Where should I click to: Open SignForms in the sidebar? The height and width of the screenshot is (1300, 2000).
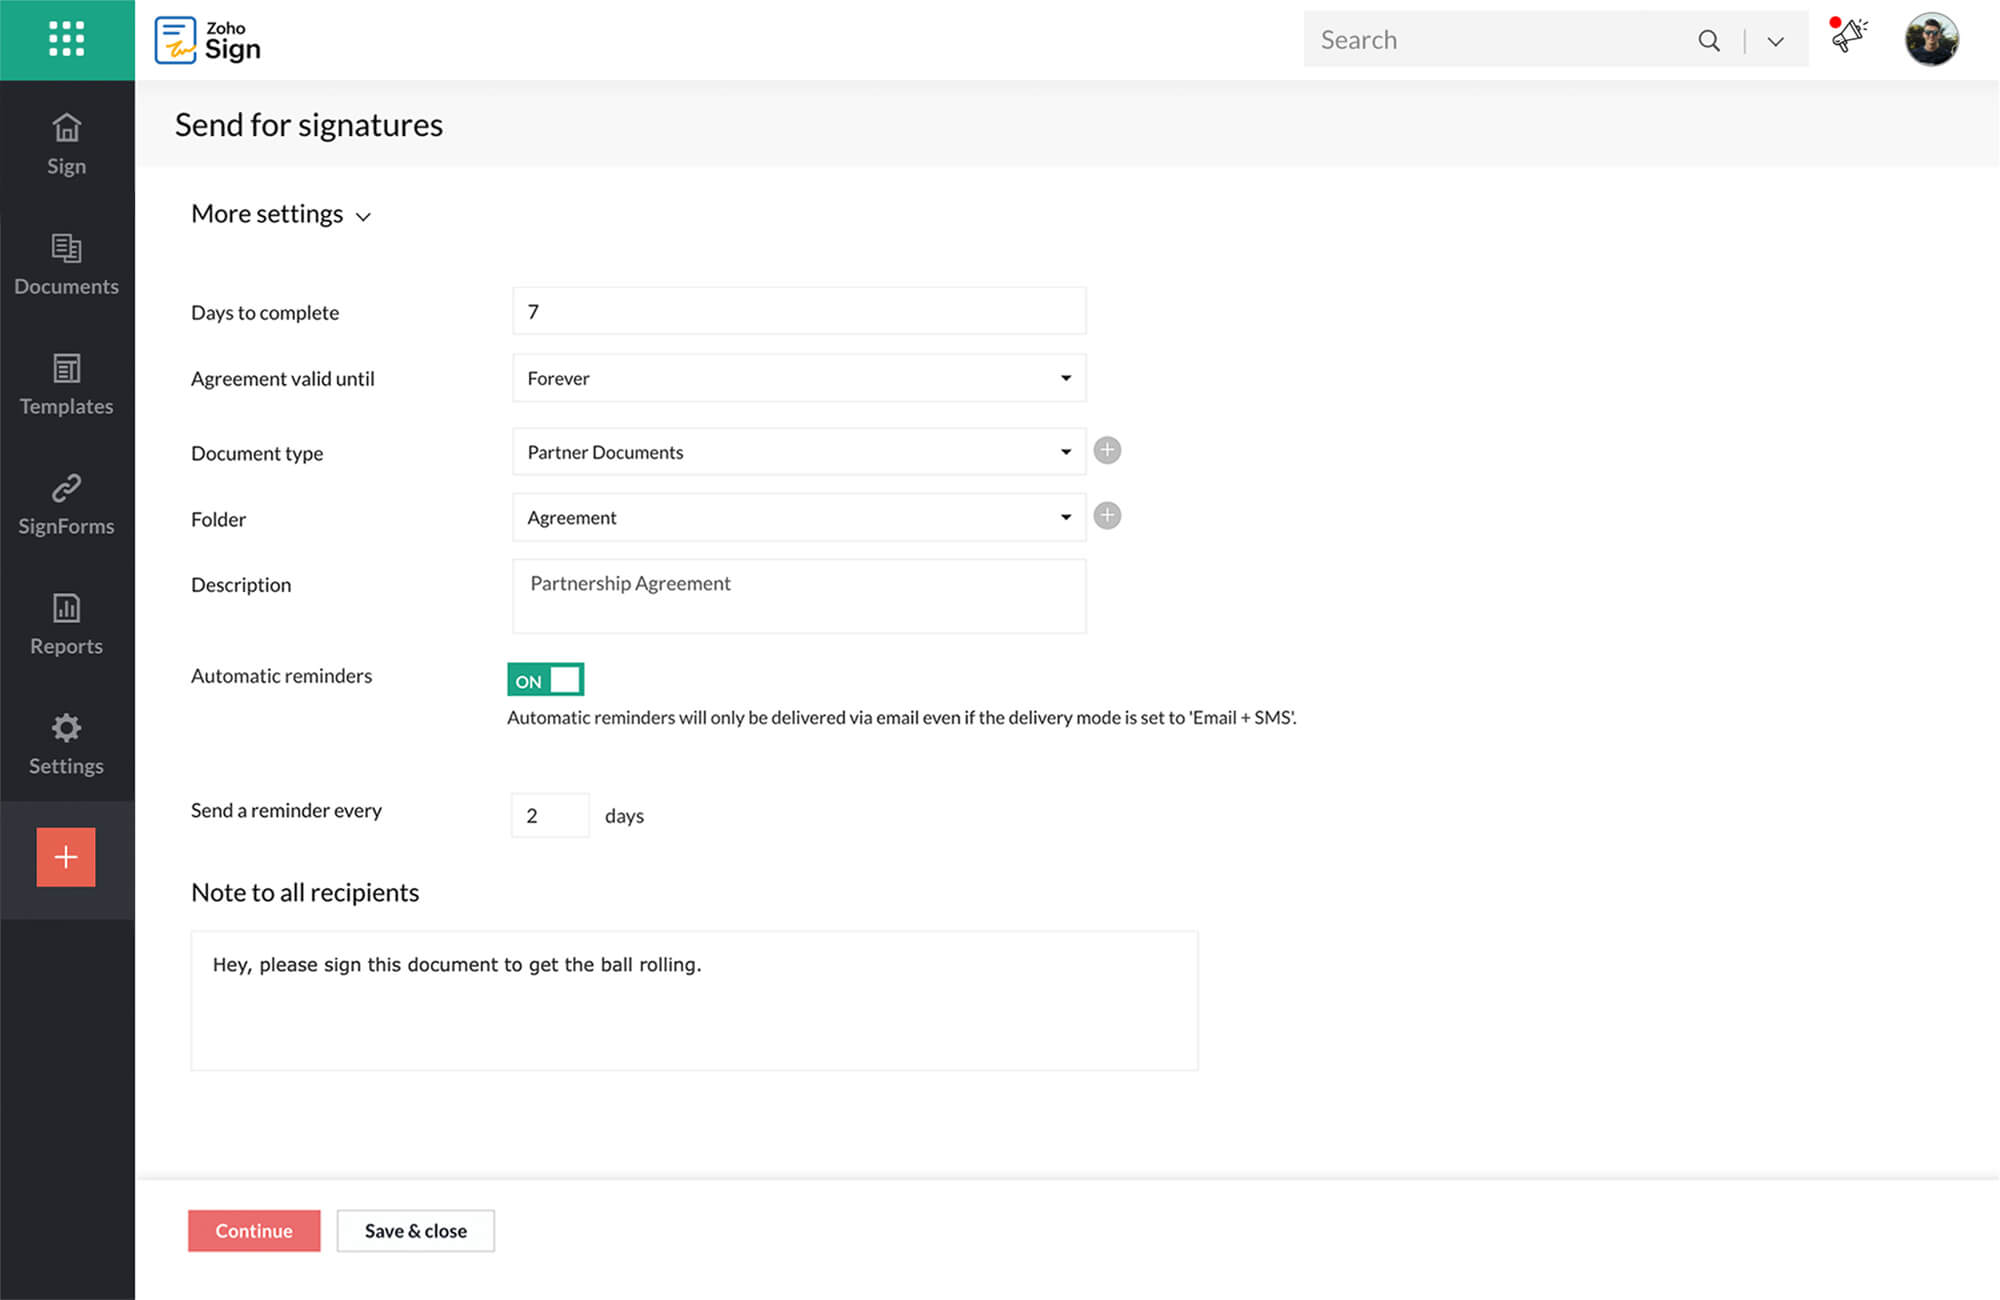pos(66,504)
